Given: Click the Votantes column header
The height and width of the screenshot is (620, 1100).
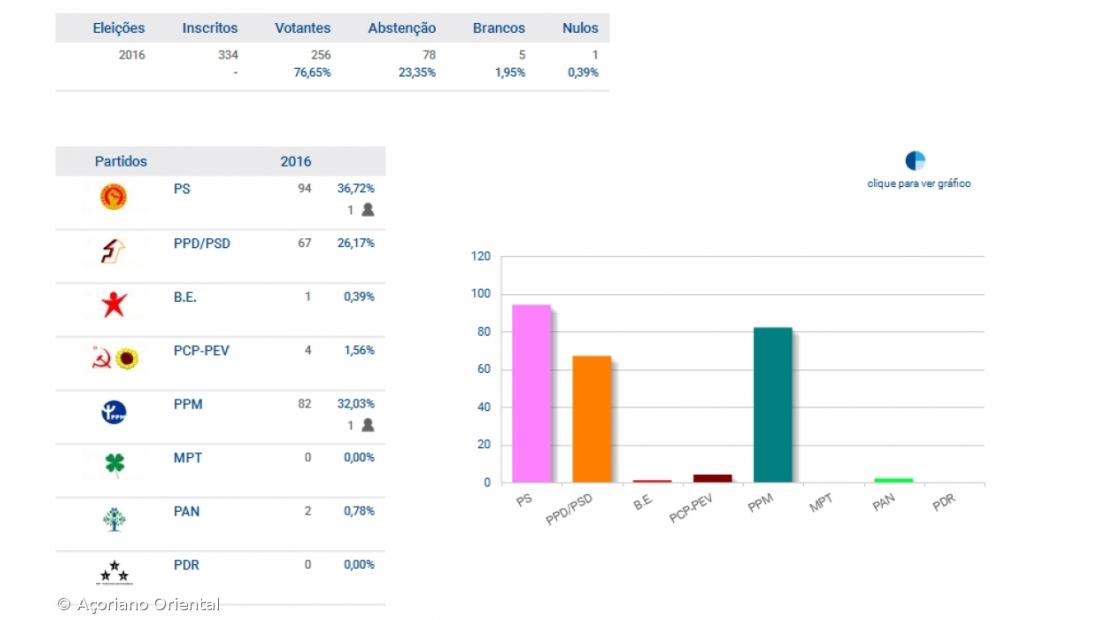Looking at the screenshot, I should pos(302,28).
